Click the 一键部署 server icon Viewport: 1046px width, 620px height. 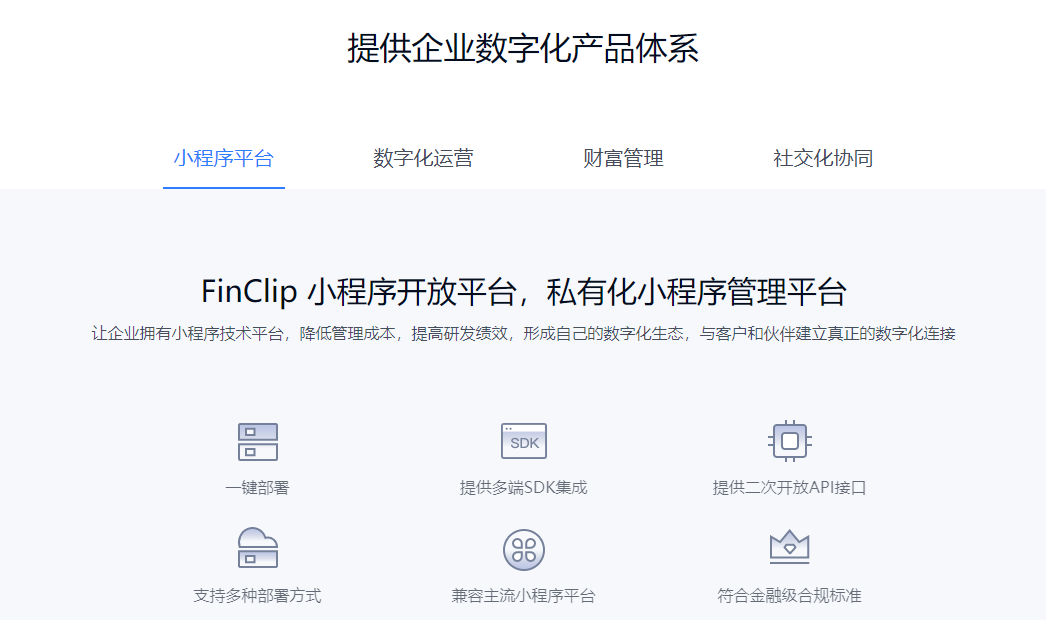pyautogui.click(x=257, y=442)
